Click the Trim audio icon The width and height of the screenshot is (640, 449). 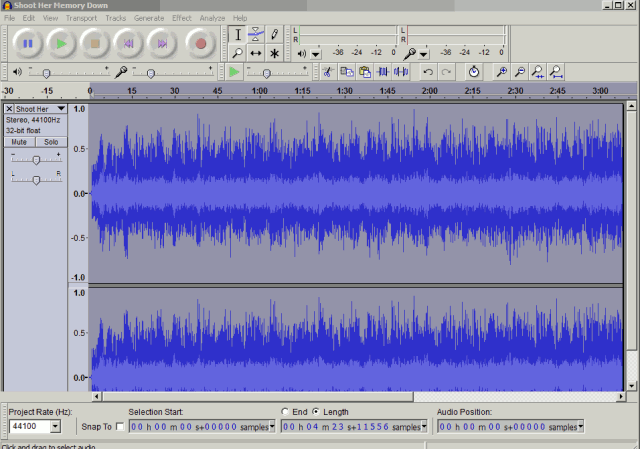[x=383, y=72]
